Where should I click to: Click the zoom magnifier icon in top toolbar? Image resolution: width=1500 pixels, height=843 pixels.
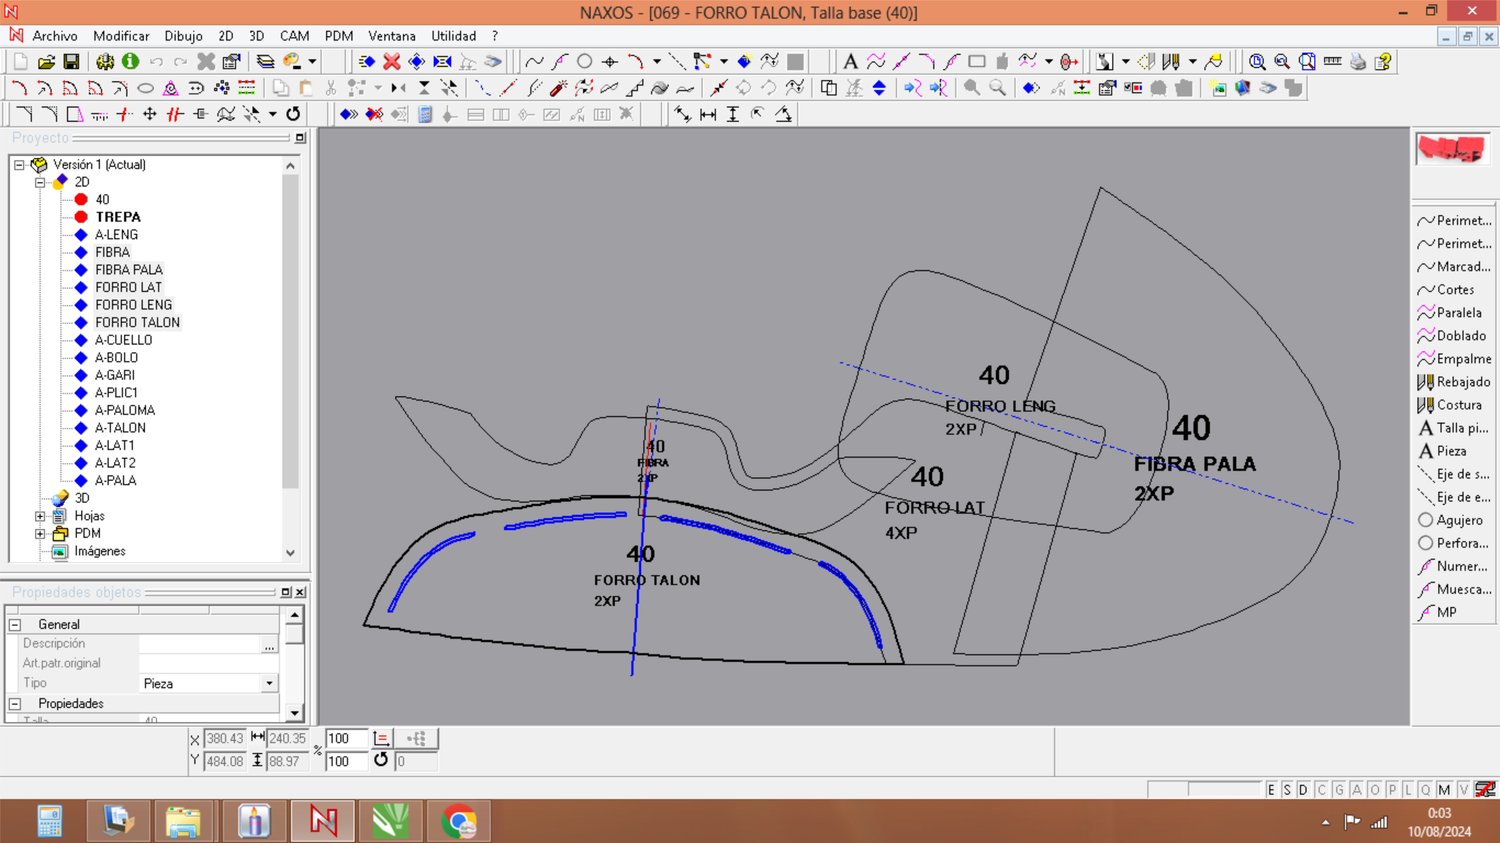(1257, 62)
